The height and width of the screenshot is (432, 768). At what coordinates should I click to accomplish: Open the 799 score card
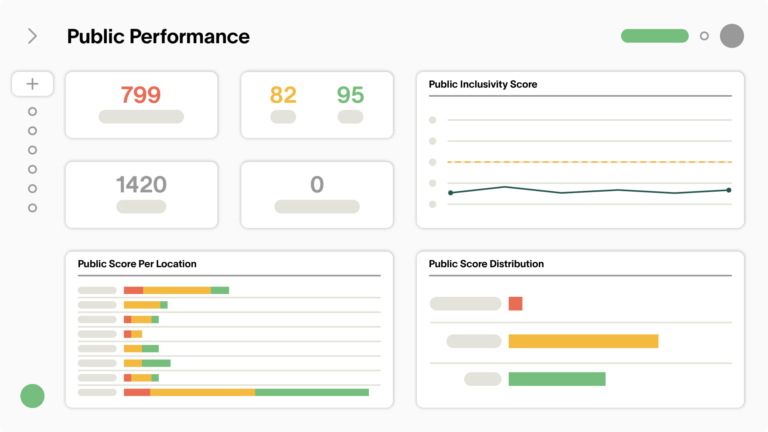141,104
